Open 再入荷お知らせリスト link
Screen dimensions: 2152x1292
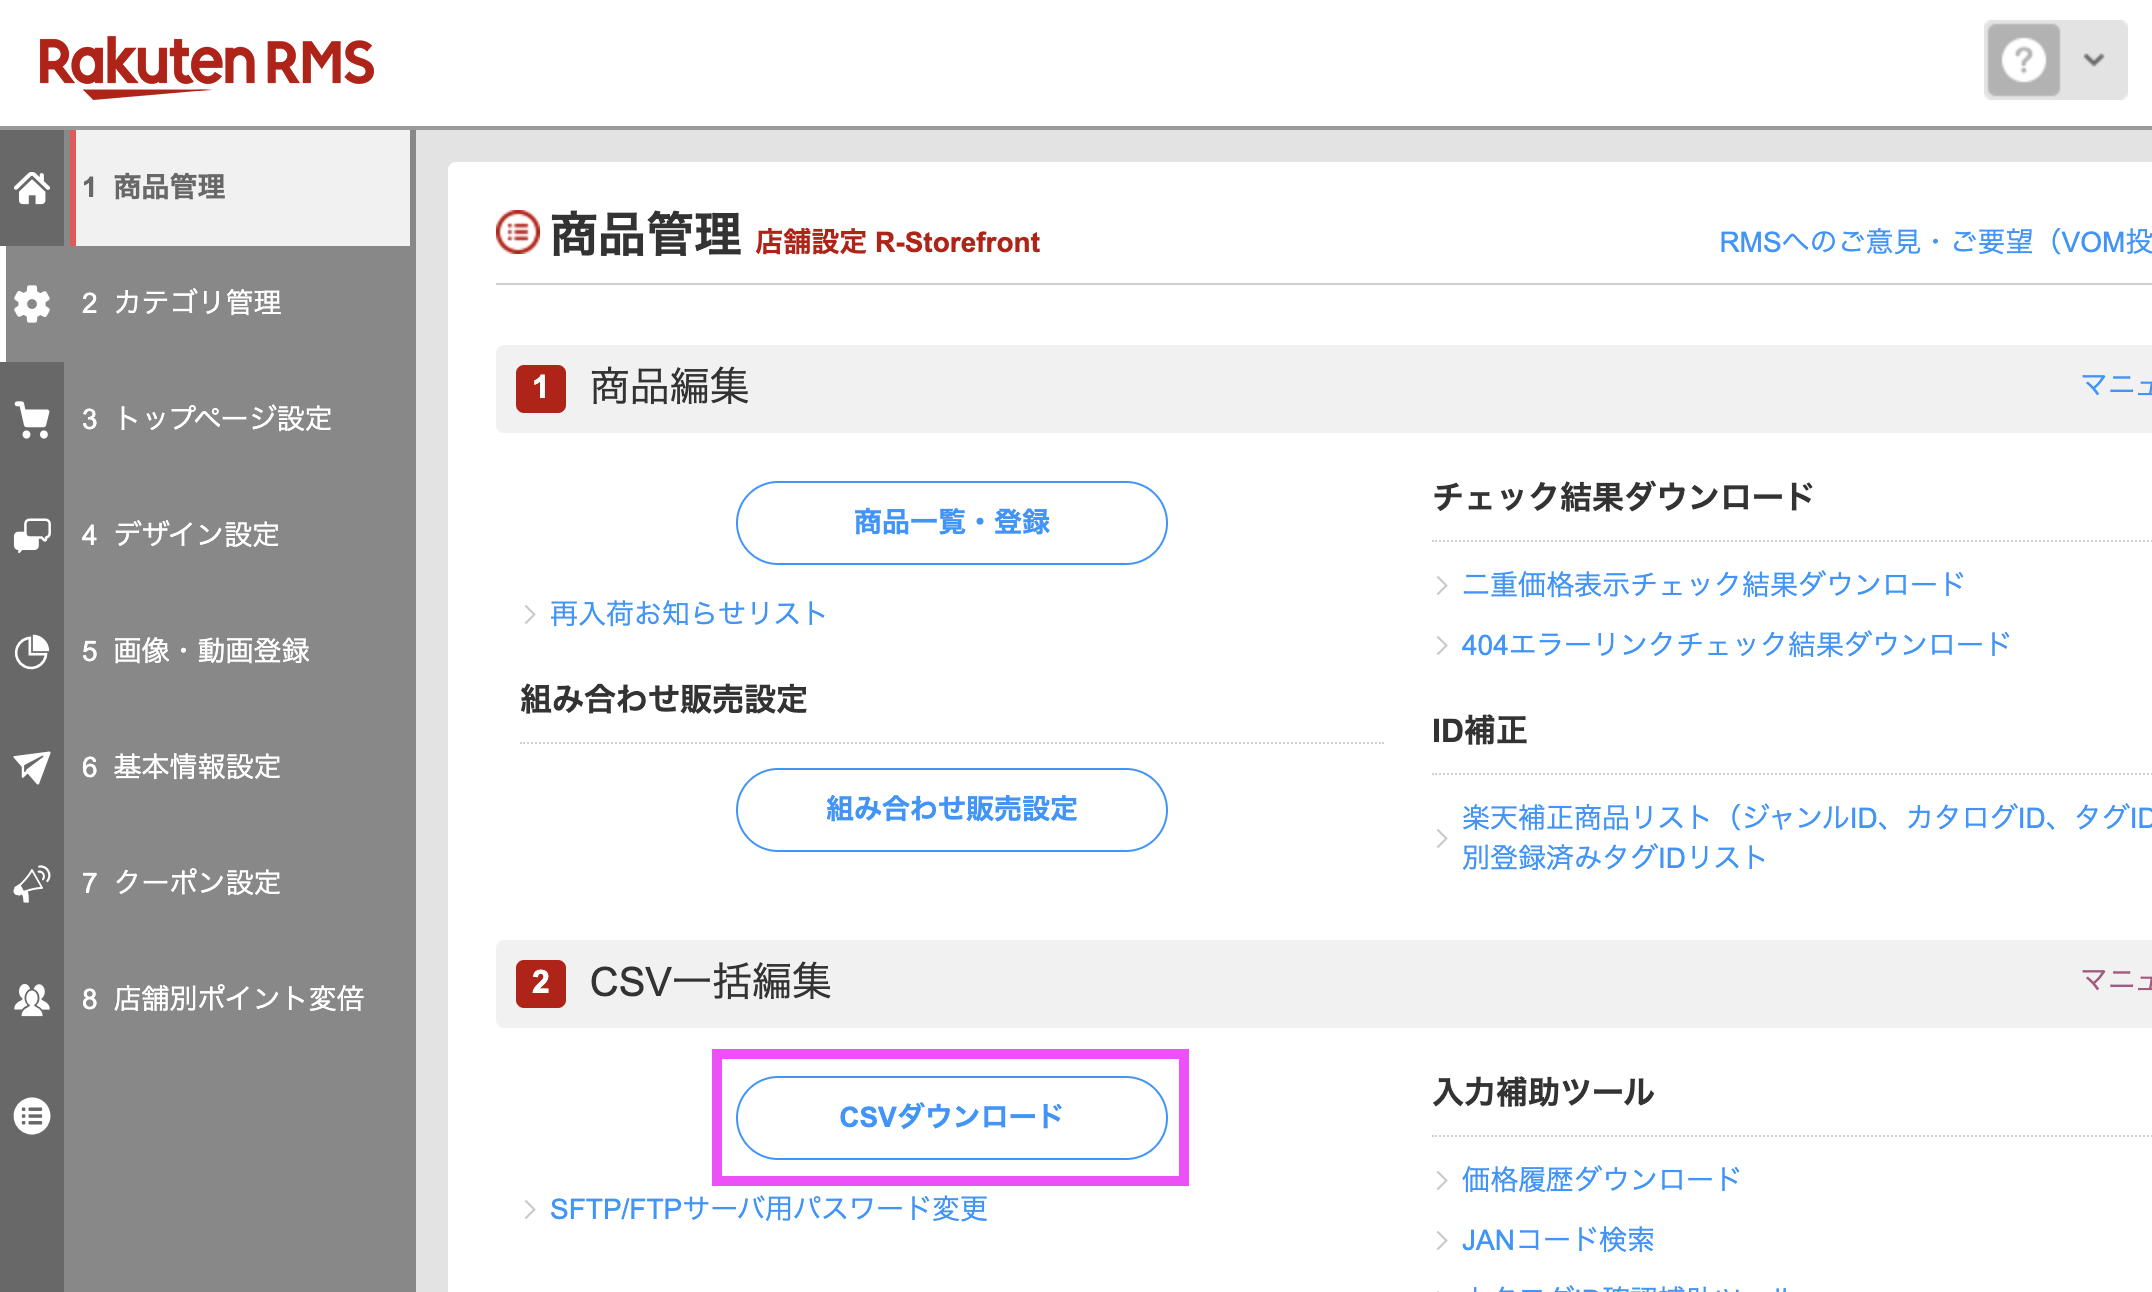[688, 614]
